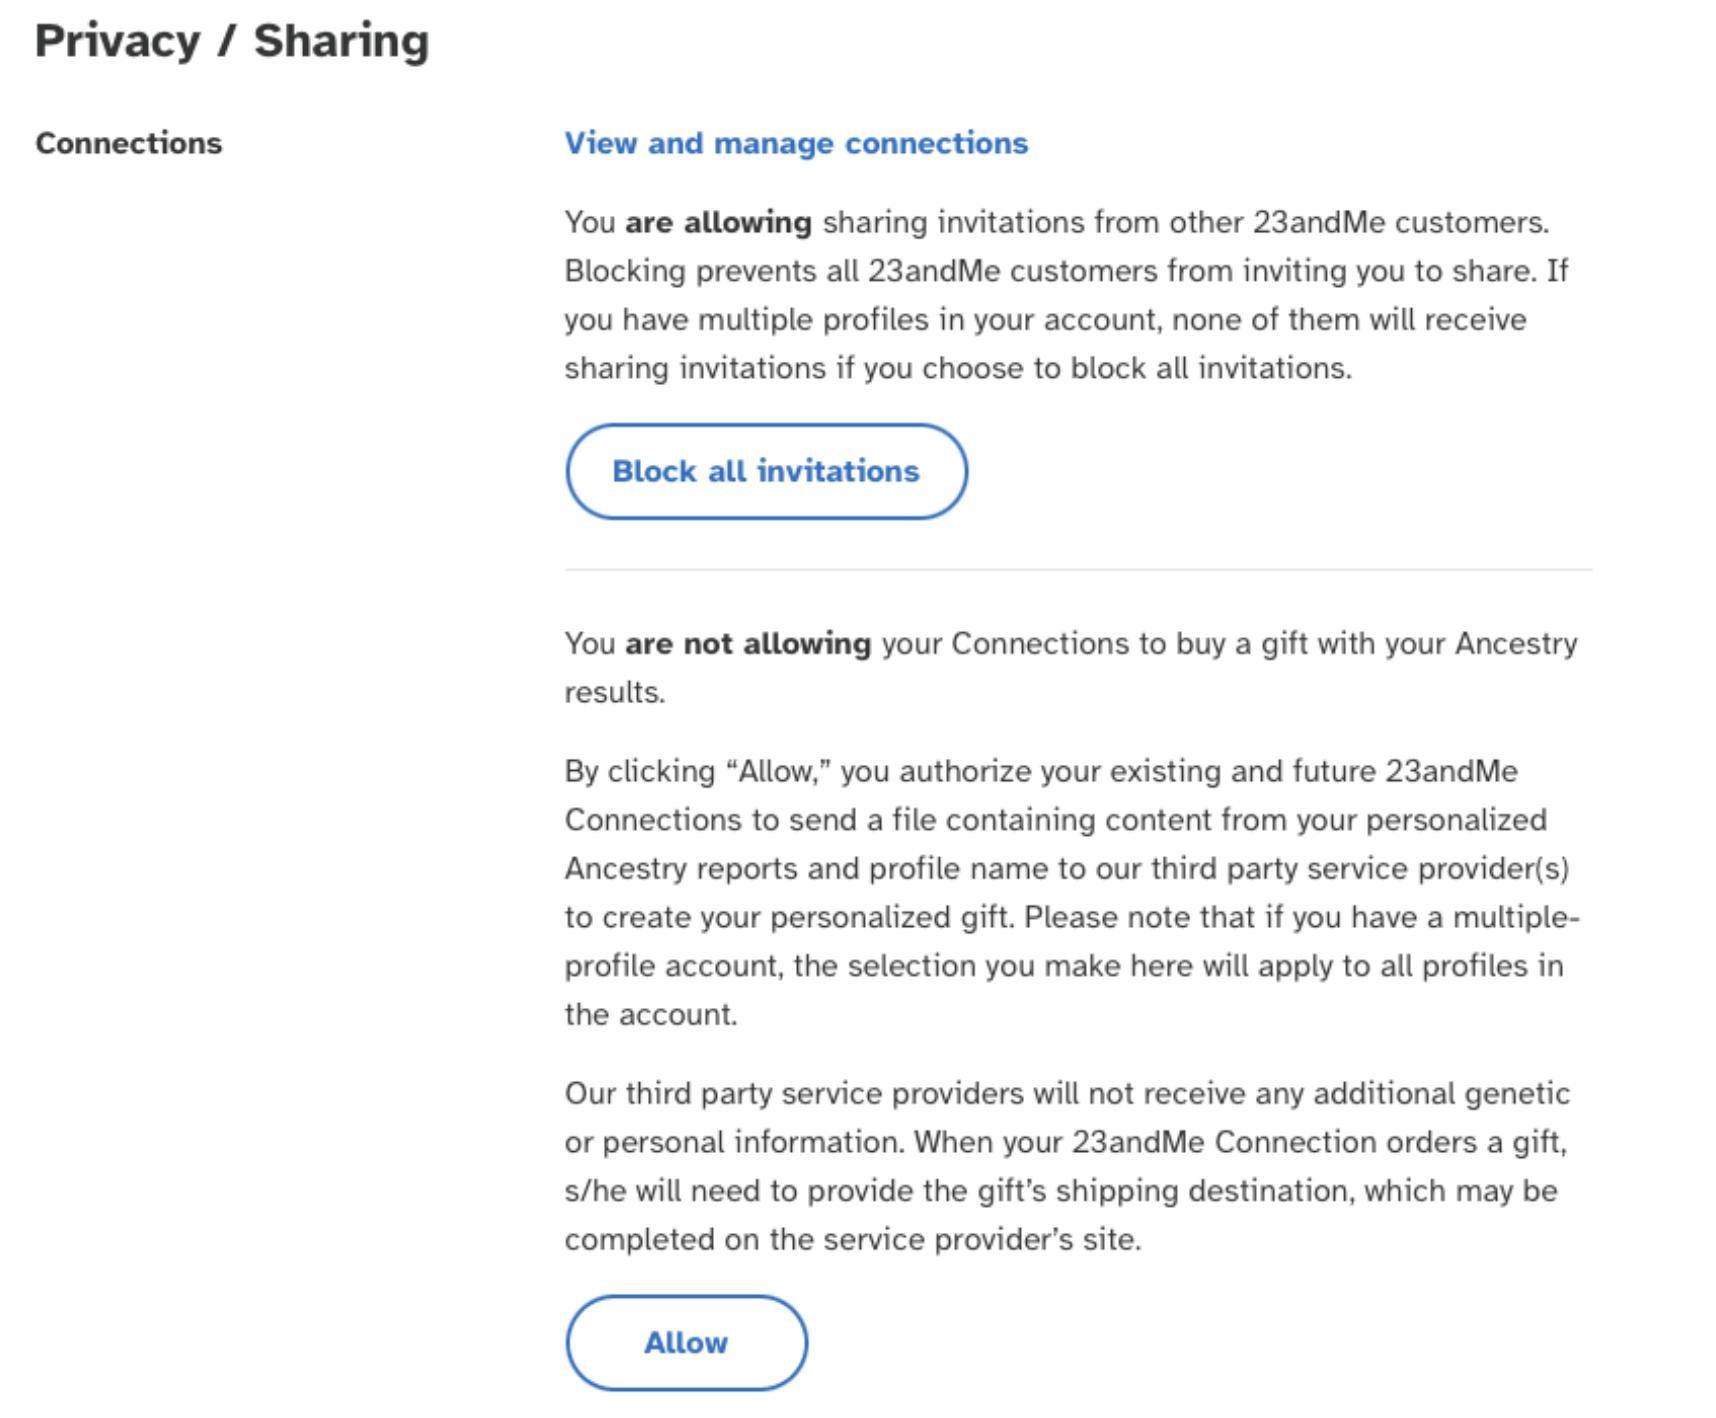This screenshot has height=1418, width=1716.
Task: Click the text "third party service provider(s)"
Action: pyautogui.click(x=1359, y=868)
